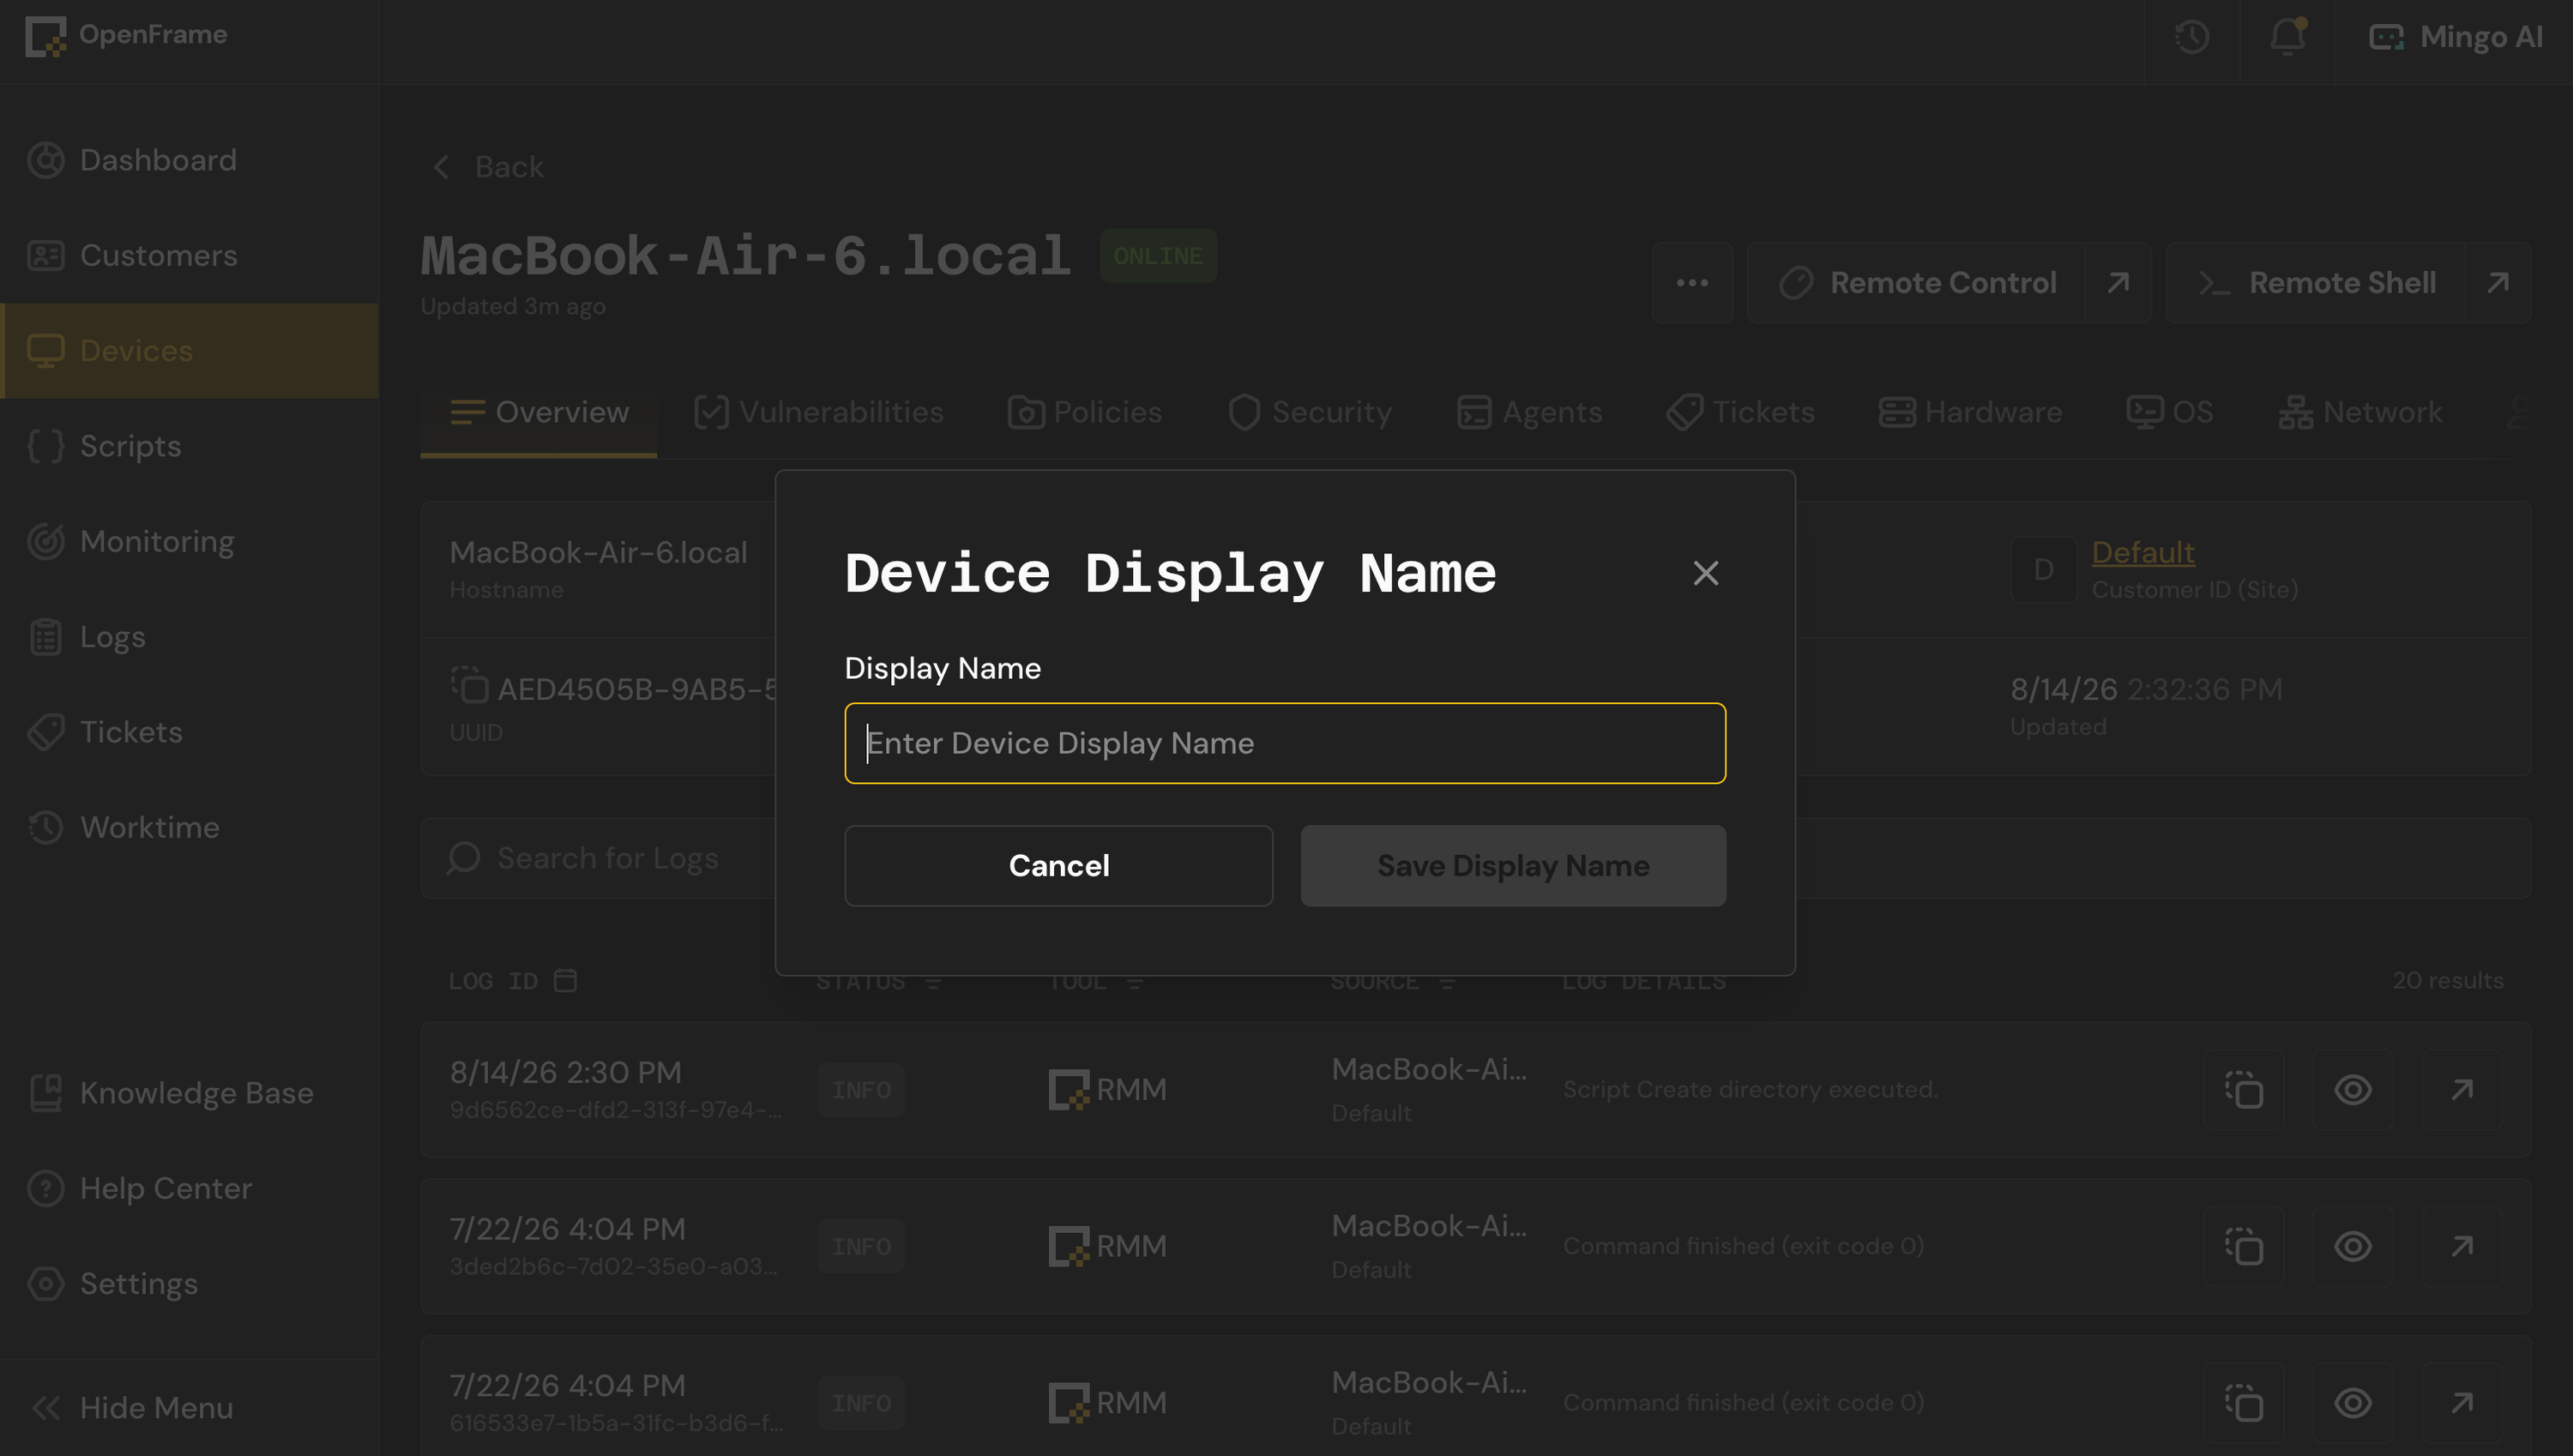
Task: Open Customers from the sidebar
Action: point(189,256)
